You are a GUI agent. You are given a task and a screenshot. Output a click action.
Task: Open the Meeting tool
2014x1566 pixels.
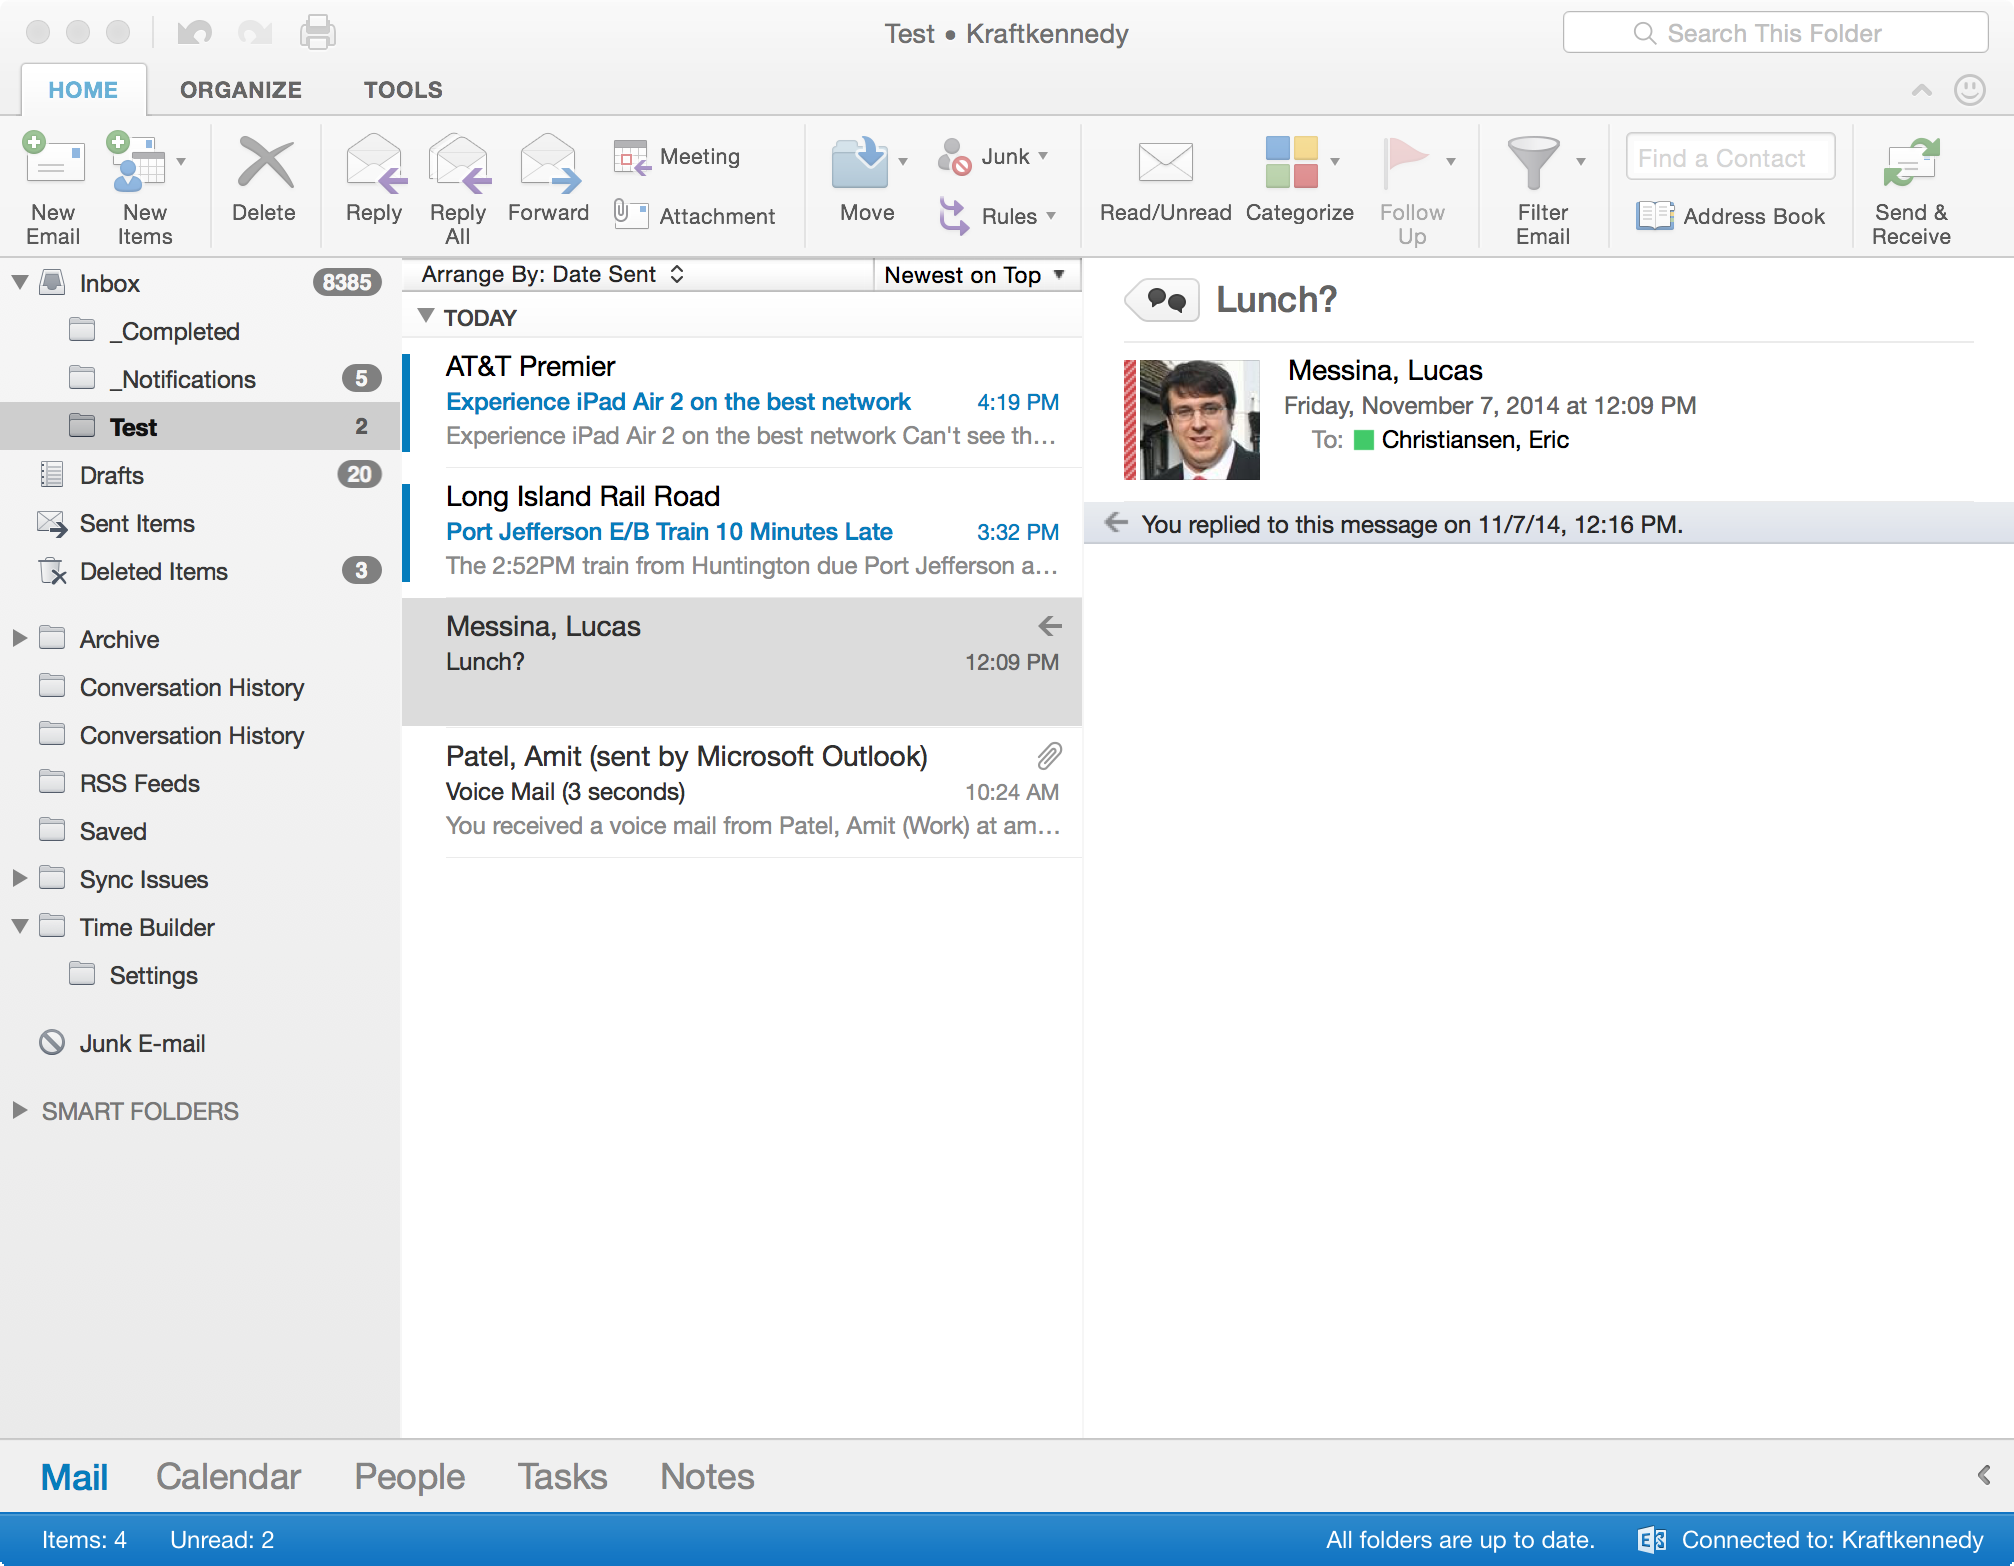pos(678,156)
